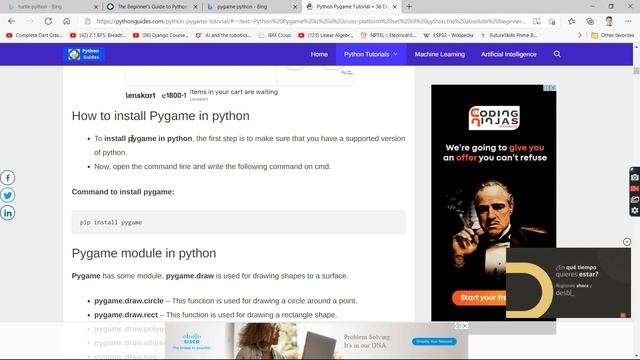Open recorder gallery icon
This screenshot has height=360, width=640.
click(634, 200)
